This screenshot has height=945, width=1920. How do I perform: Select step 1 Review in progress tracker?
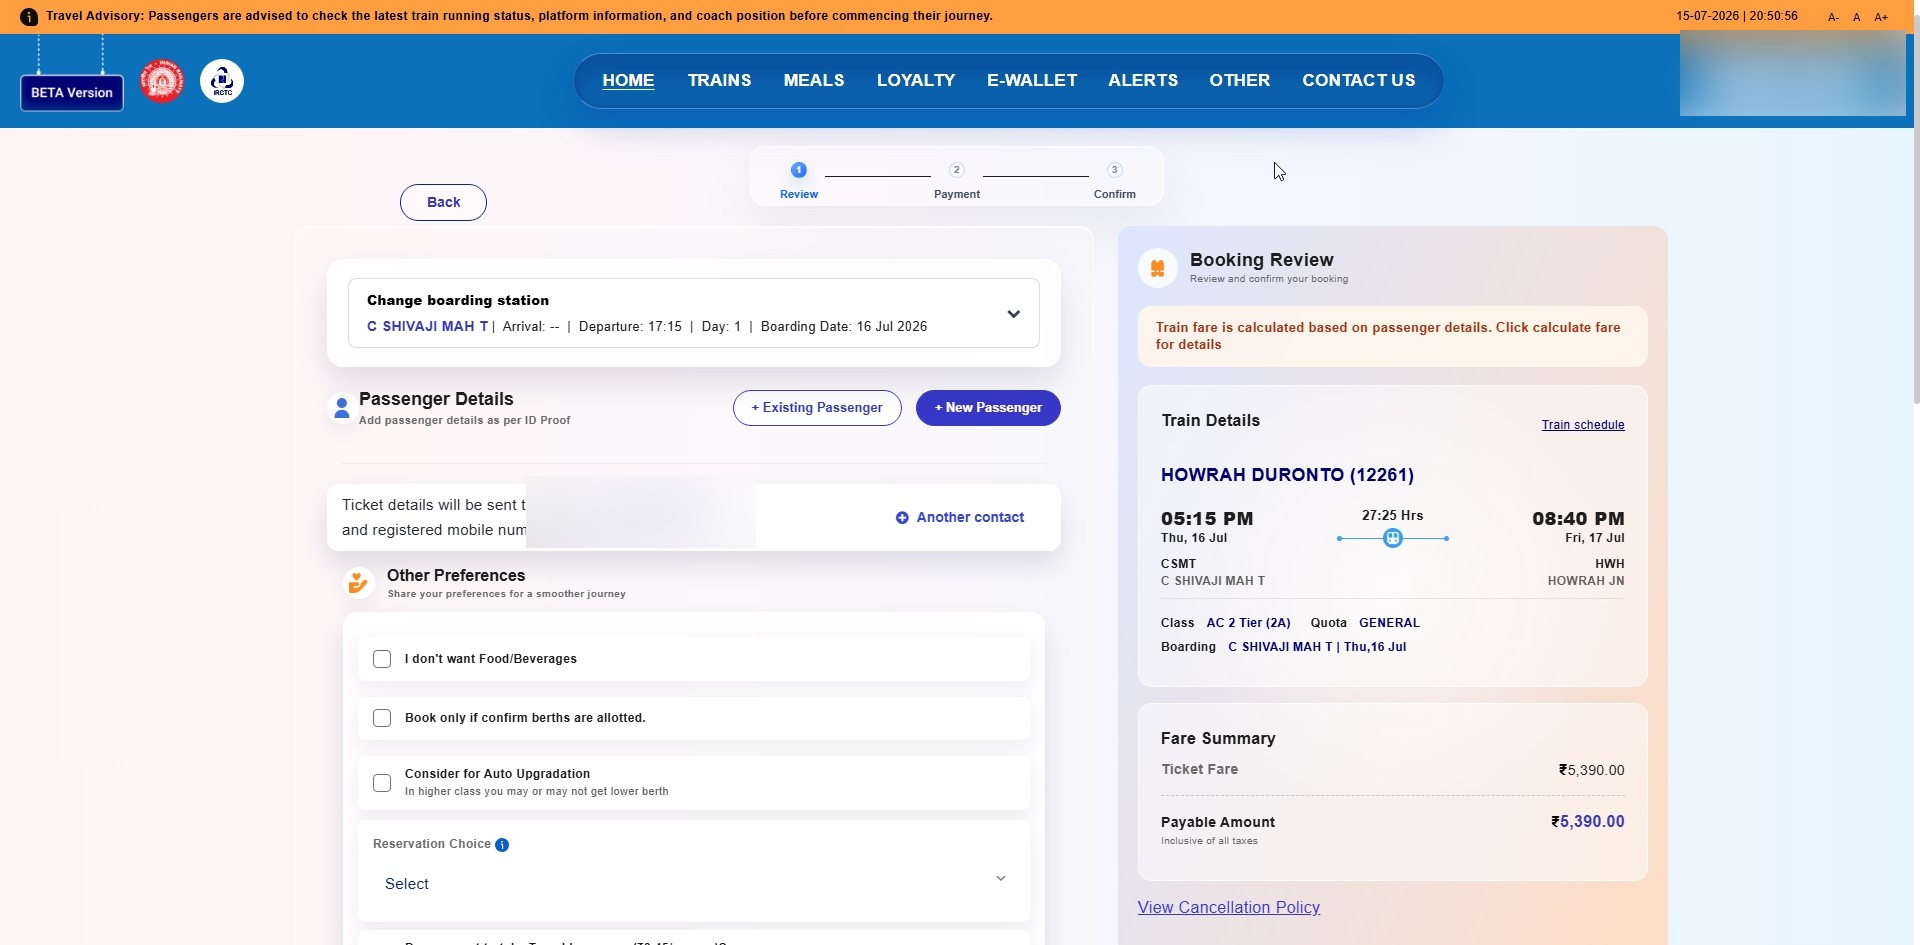799,180
